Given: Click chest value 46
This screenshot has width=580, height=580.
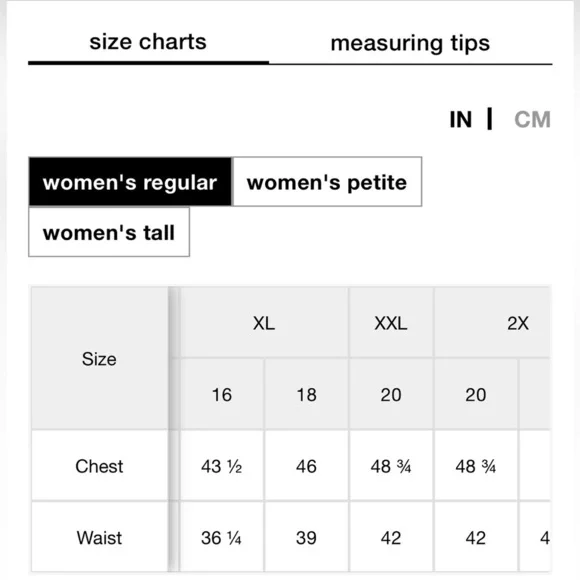Looking at the screenshot, I should point(306,466).
